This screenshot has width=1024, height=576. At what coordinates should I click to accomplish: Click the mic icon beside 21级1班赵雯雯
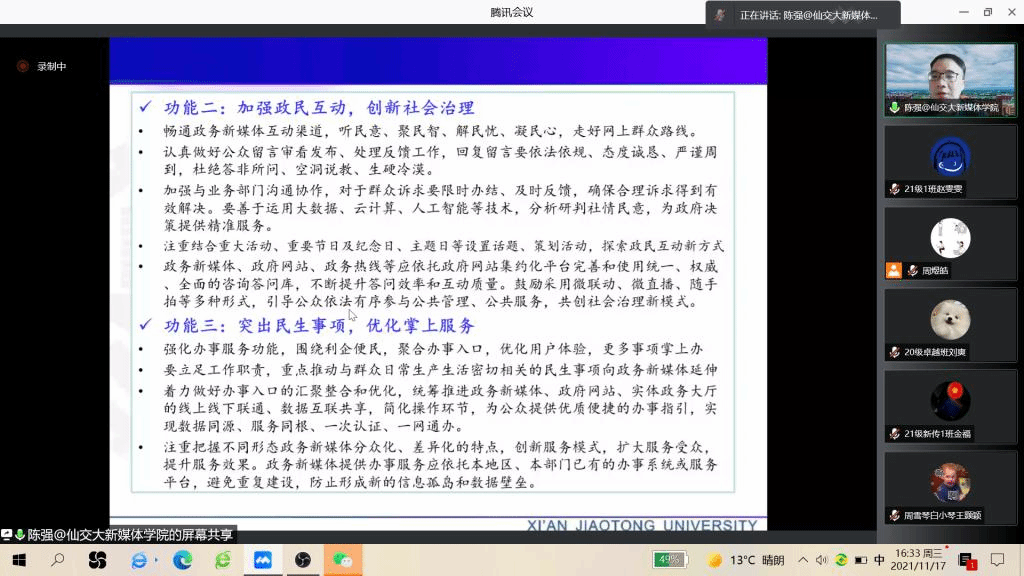coord(894,189)
